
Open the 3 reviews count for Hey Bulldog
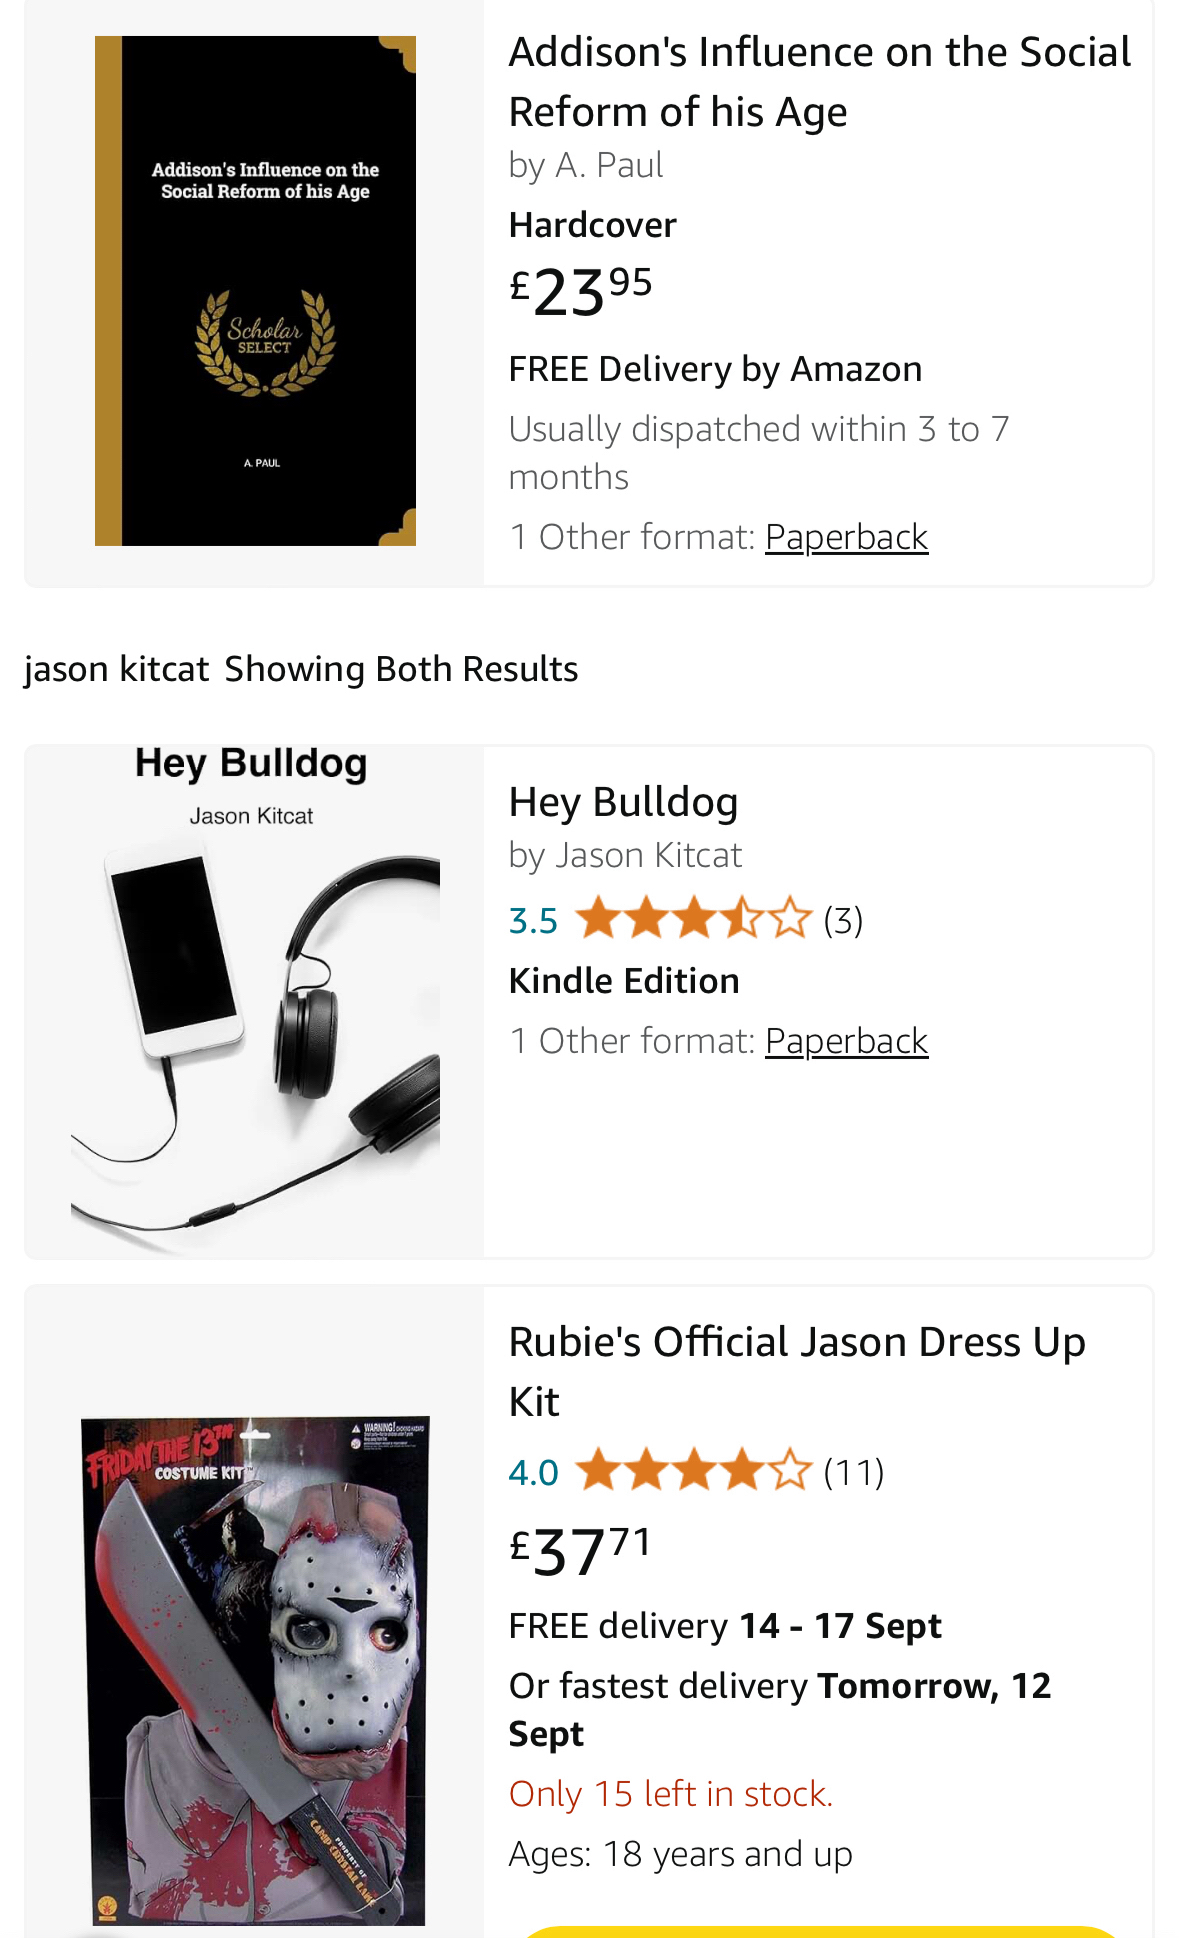pyautogui.click(x=843, y=919)
